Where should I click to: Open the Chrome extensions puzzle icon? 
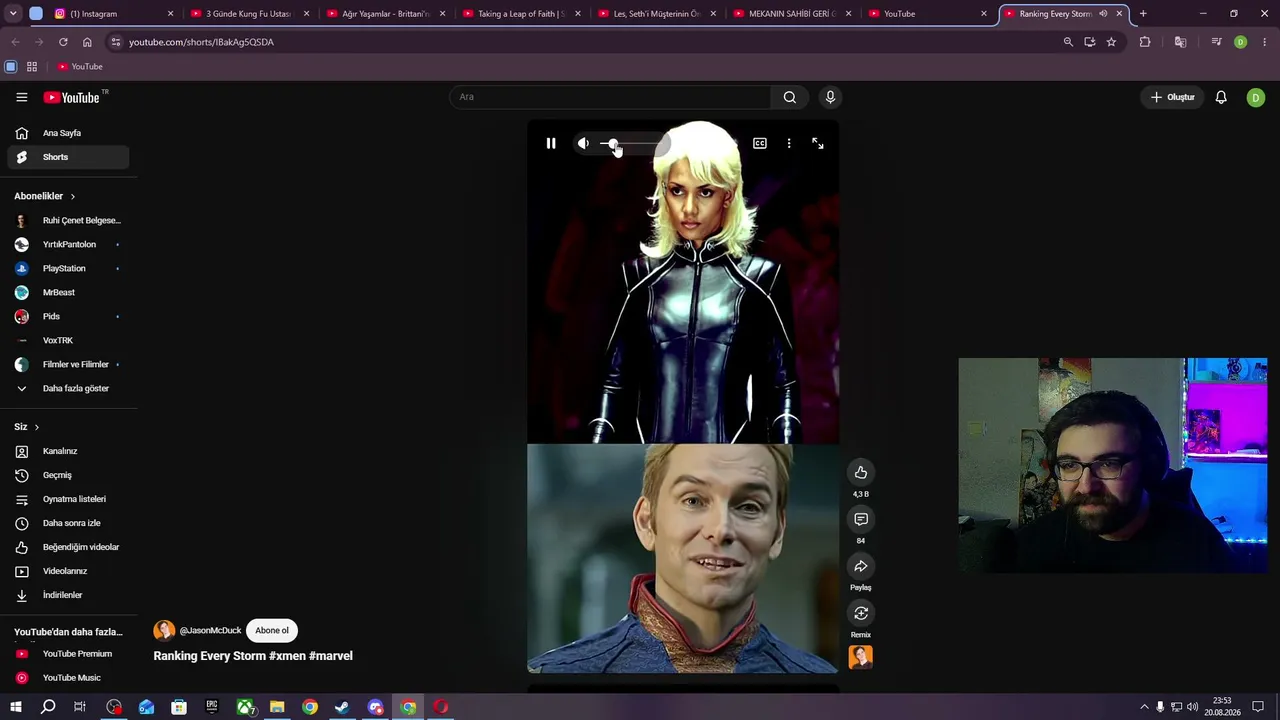point(1145,42)
